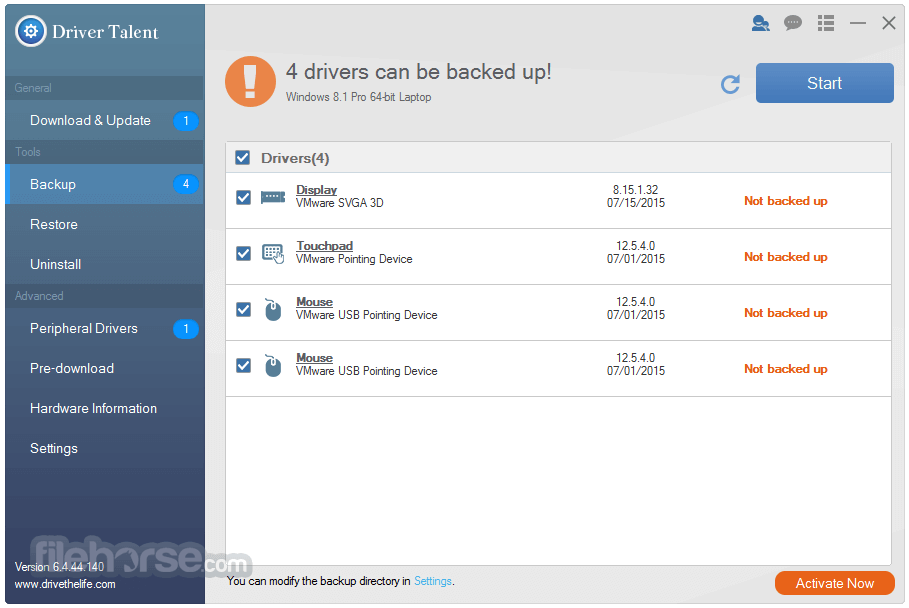Click the Display driver card icon

[272, 197]
